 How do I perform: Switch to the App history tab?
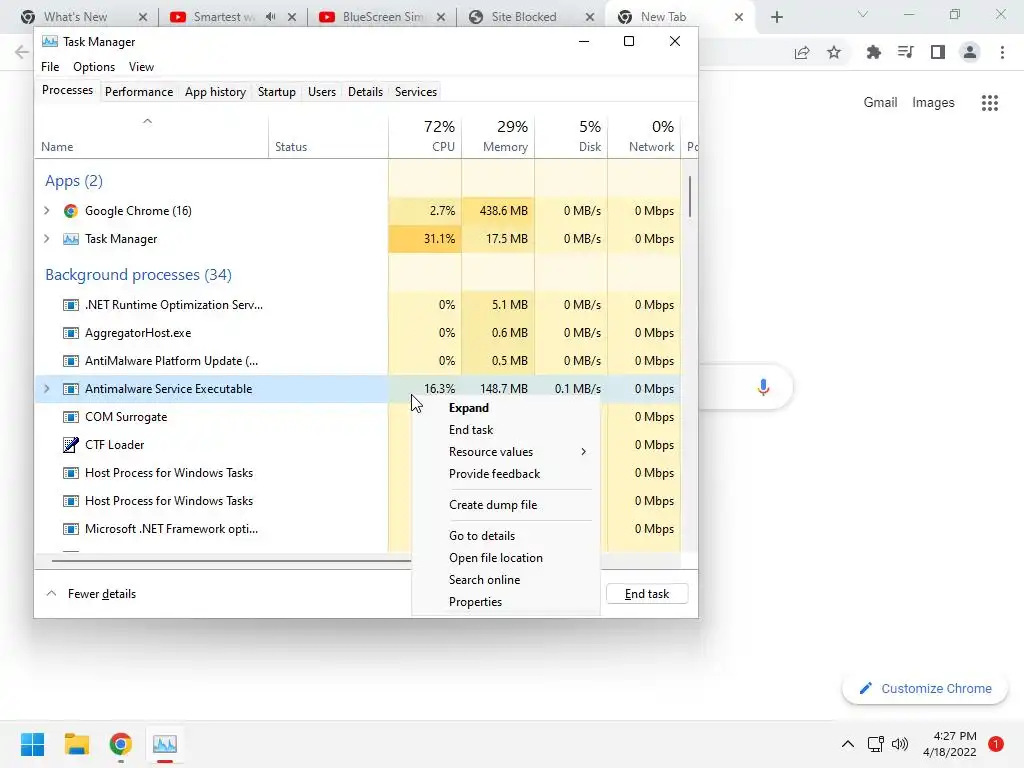click(216, 92)
